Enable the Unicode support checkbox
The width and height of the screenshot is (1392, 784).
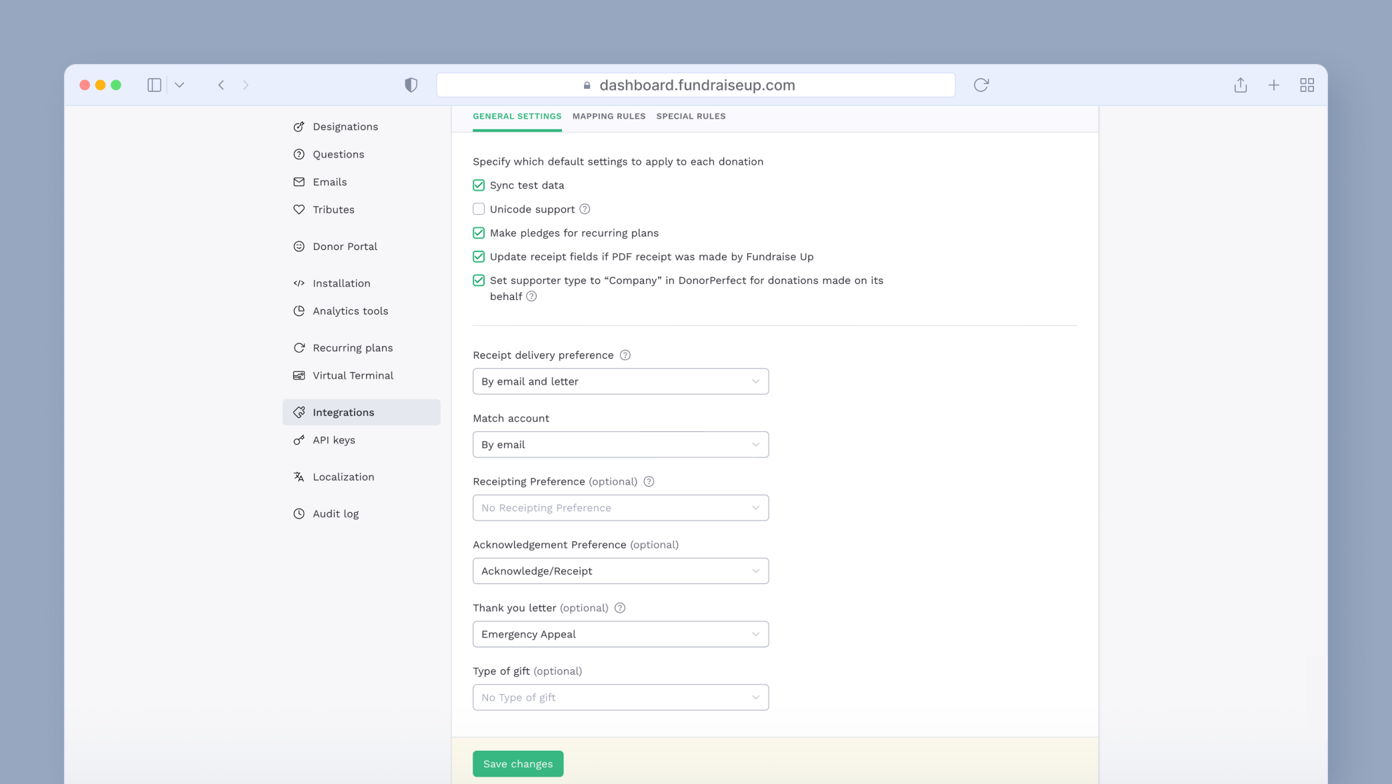[478, 208]
